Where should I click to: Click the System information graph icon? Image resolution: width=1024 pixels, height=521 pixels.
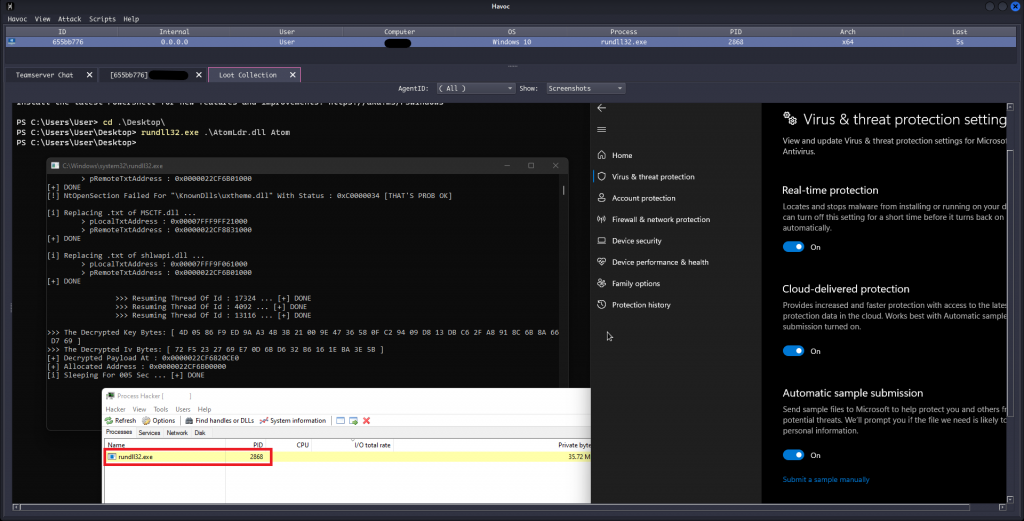[264, 420]
